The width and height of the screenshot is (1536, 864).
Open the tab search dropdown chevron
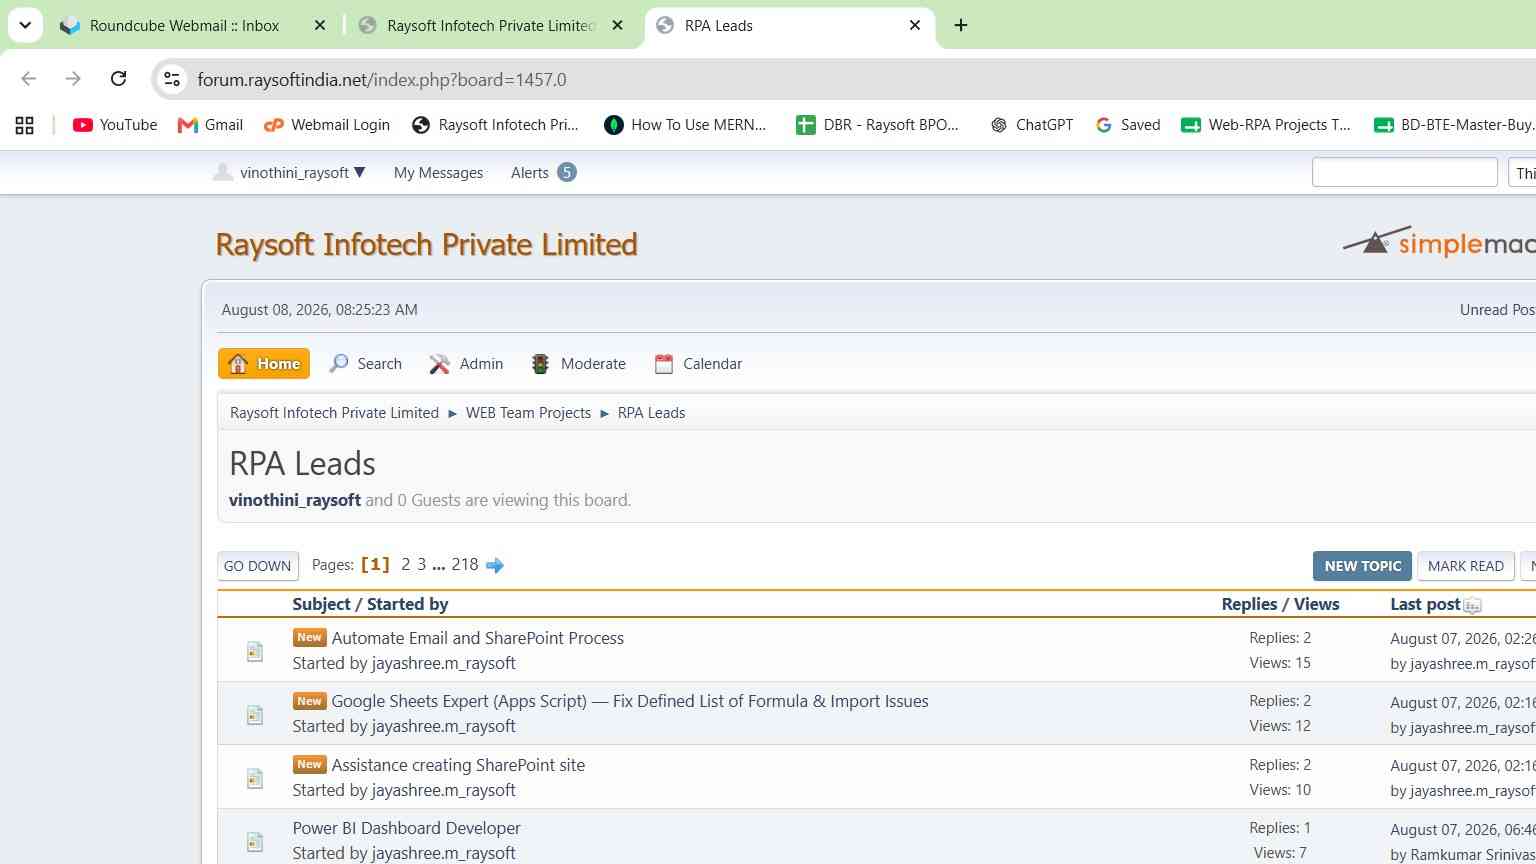coord(25,25)
